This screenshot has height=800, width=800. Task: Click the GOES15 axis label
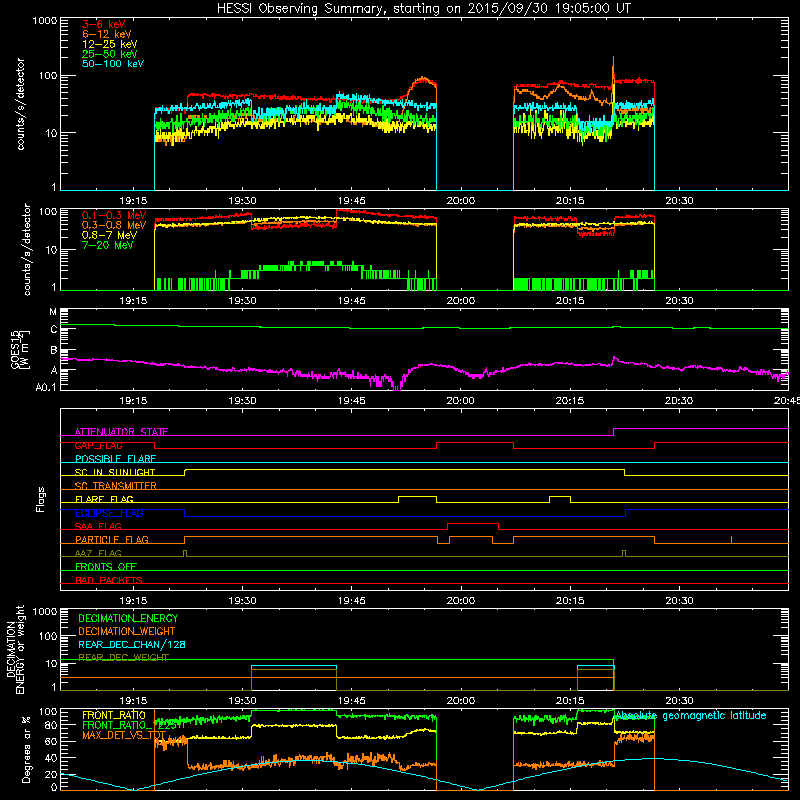20,349
